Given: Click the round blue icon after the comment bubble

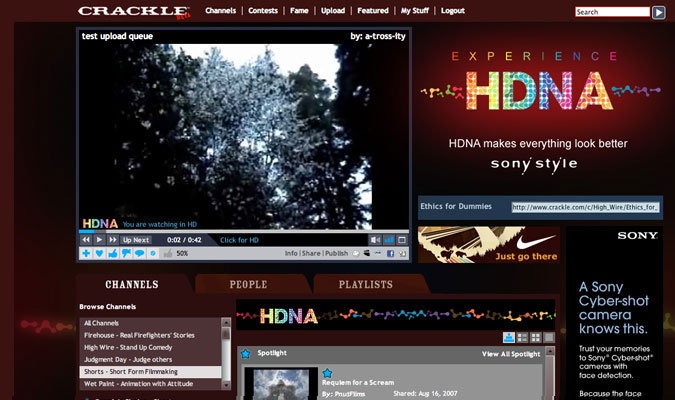Looking at the screenshot, I should pyautogui.click(x=153, y=253).
